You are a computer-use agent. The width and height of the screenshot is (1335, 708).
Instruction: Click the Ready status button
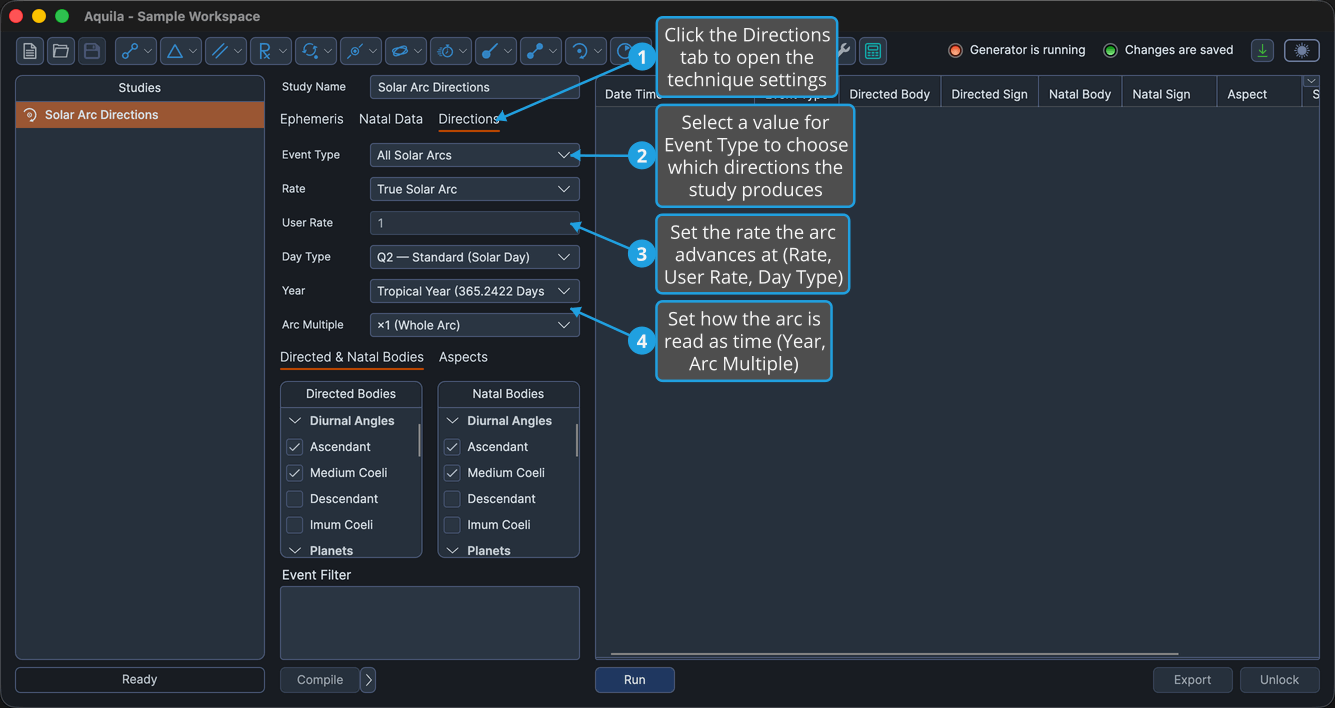[x=140, y=680]
